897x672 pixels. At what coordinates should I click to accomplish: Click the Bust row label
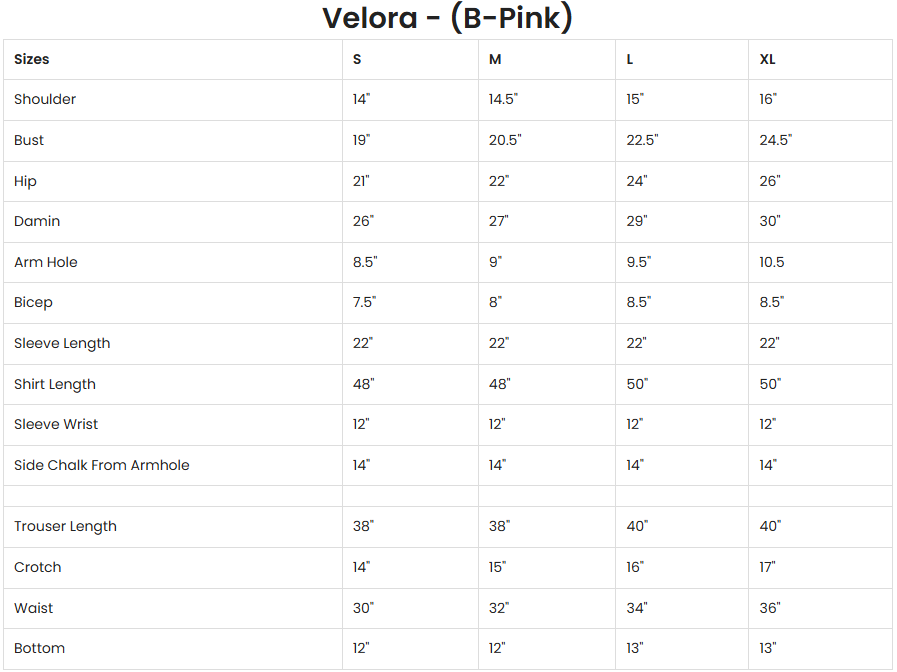point(29,140)
